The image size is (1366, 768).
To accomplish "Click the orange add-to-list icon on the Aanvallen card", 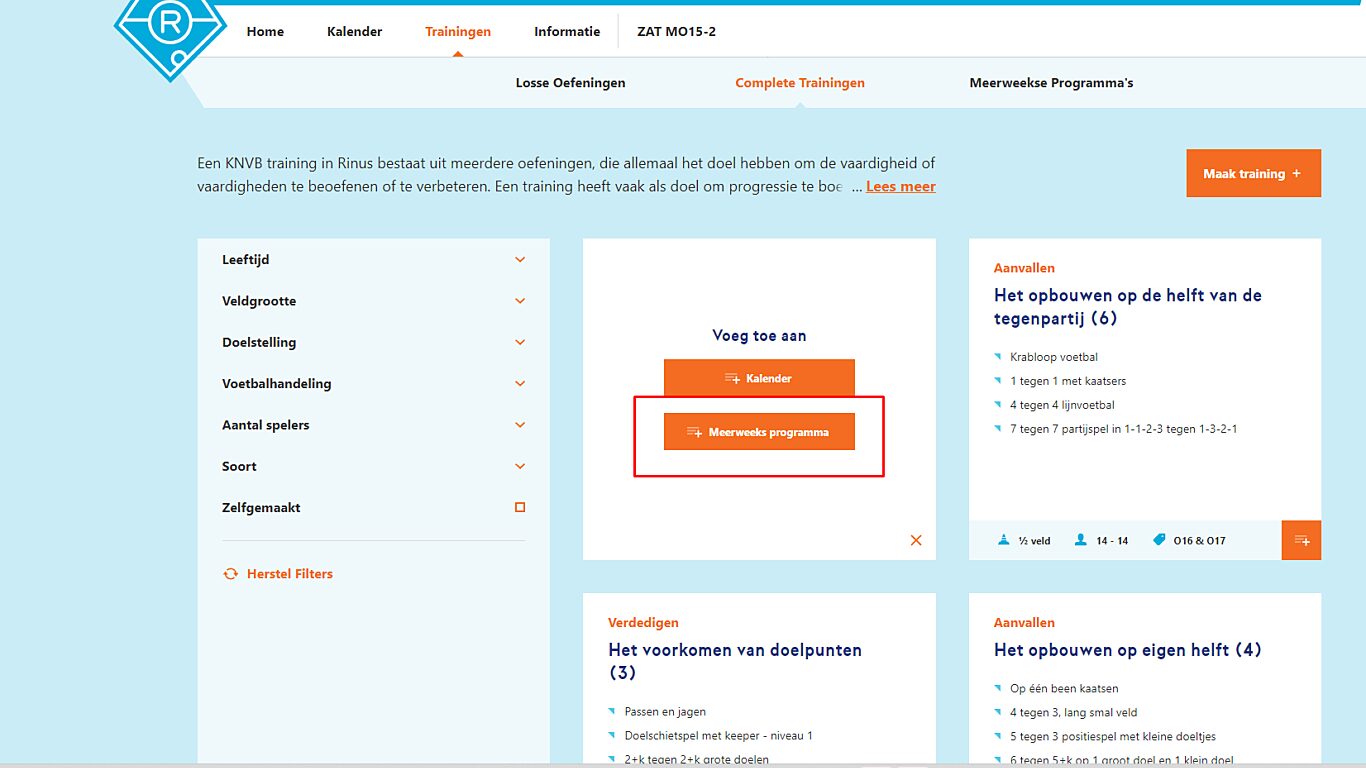I will 1301,540.
